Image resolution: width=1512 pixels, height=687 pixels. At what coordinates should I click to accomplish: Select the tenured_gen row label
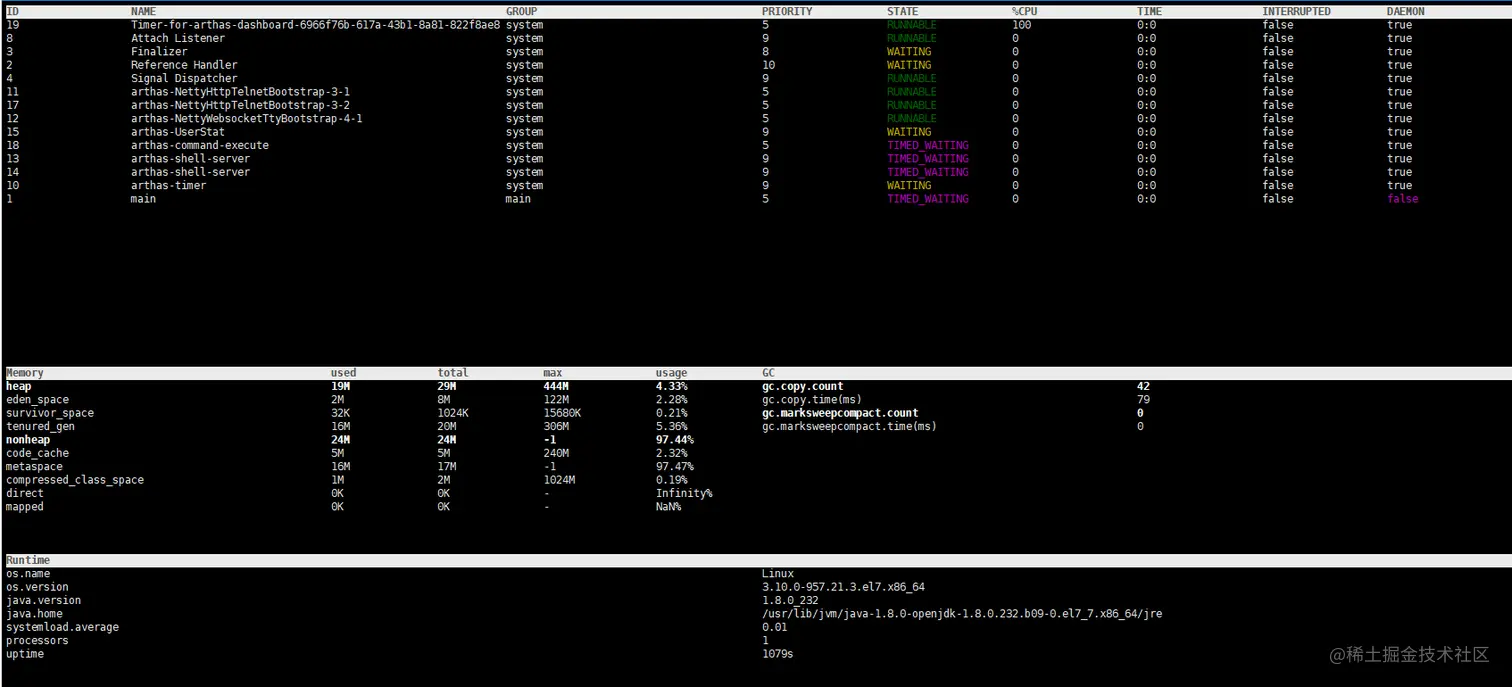coord(40,426)
